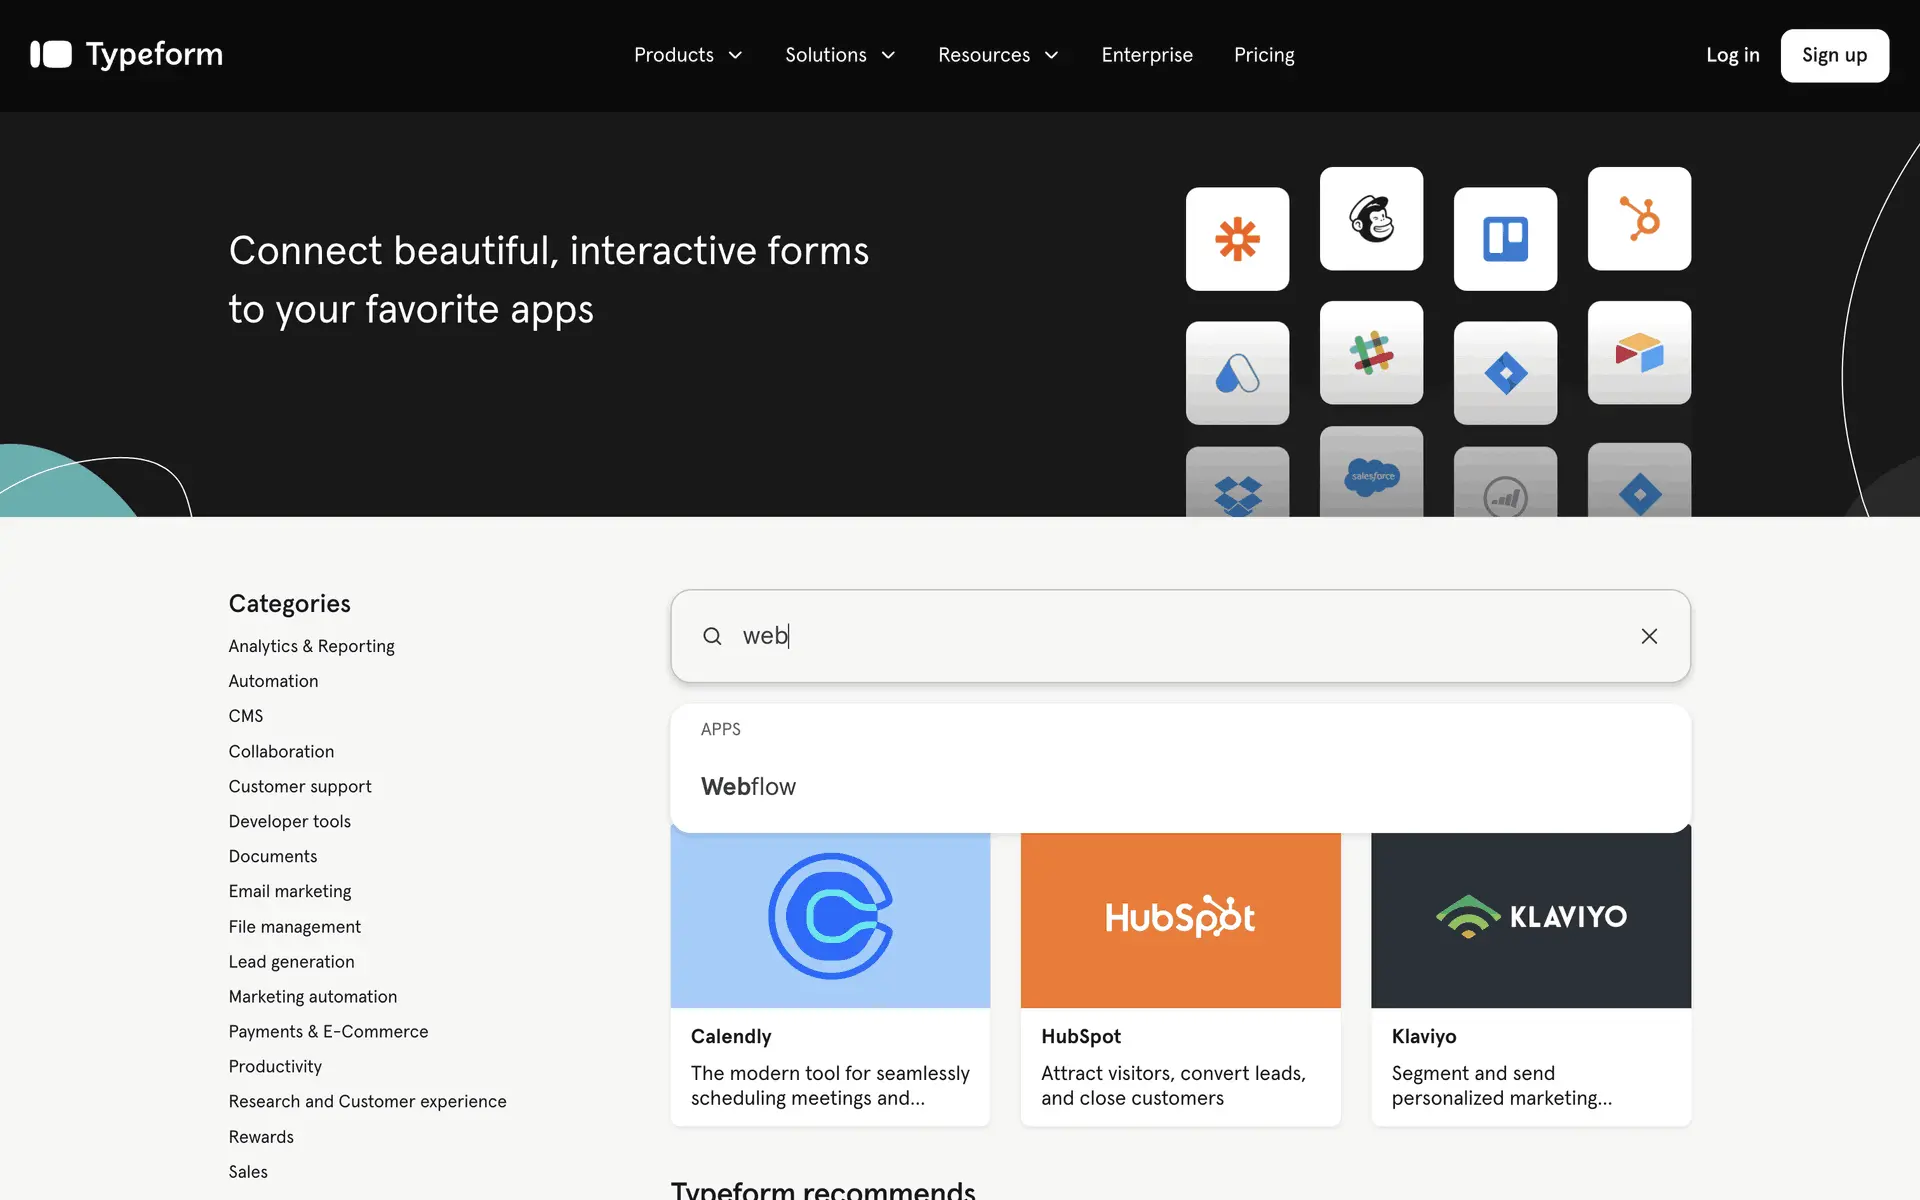
Task: Go to the Pricing page
Action: [x=1264, y=55]
